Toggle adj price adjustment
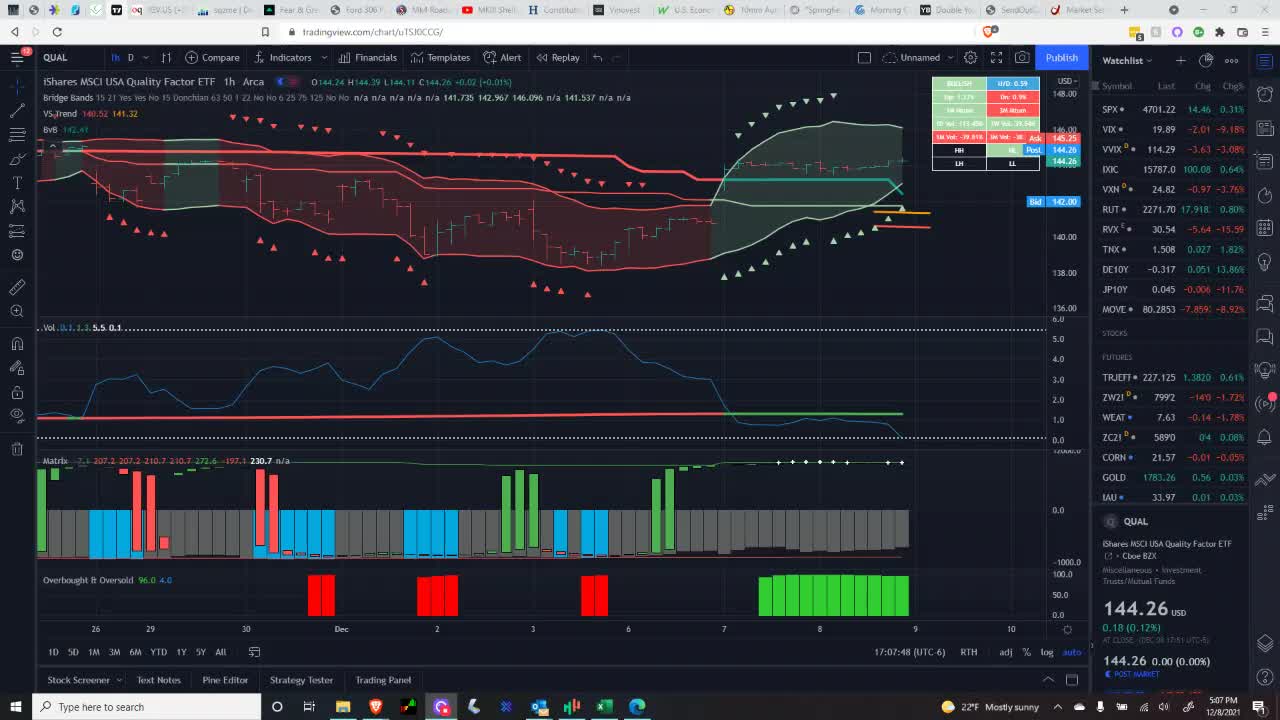1280x720 pixels. (1006, 652)
